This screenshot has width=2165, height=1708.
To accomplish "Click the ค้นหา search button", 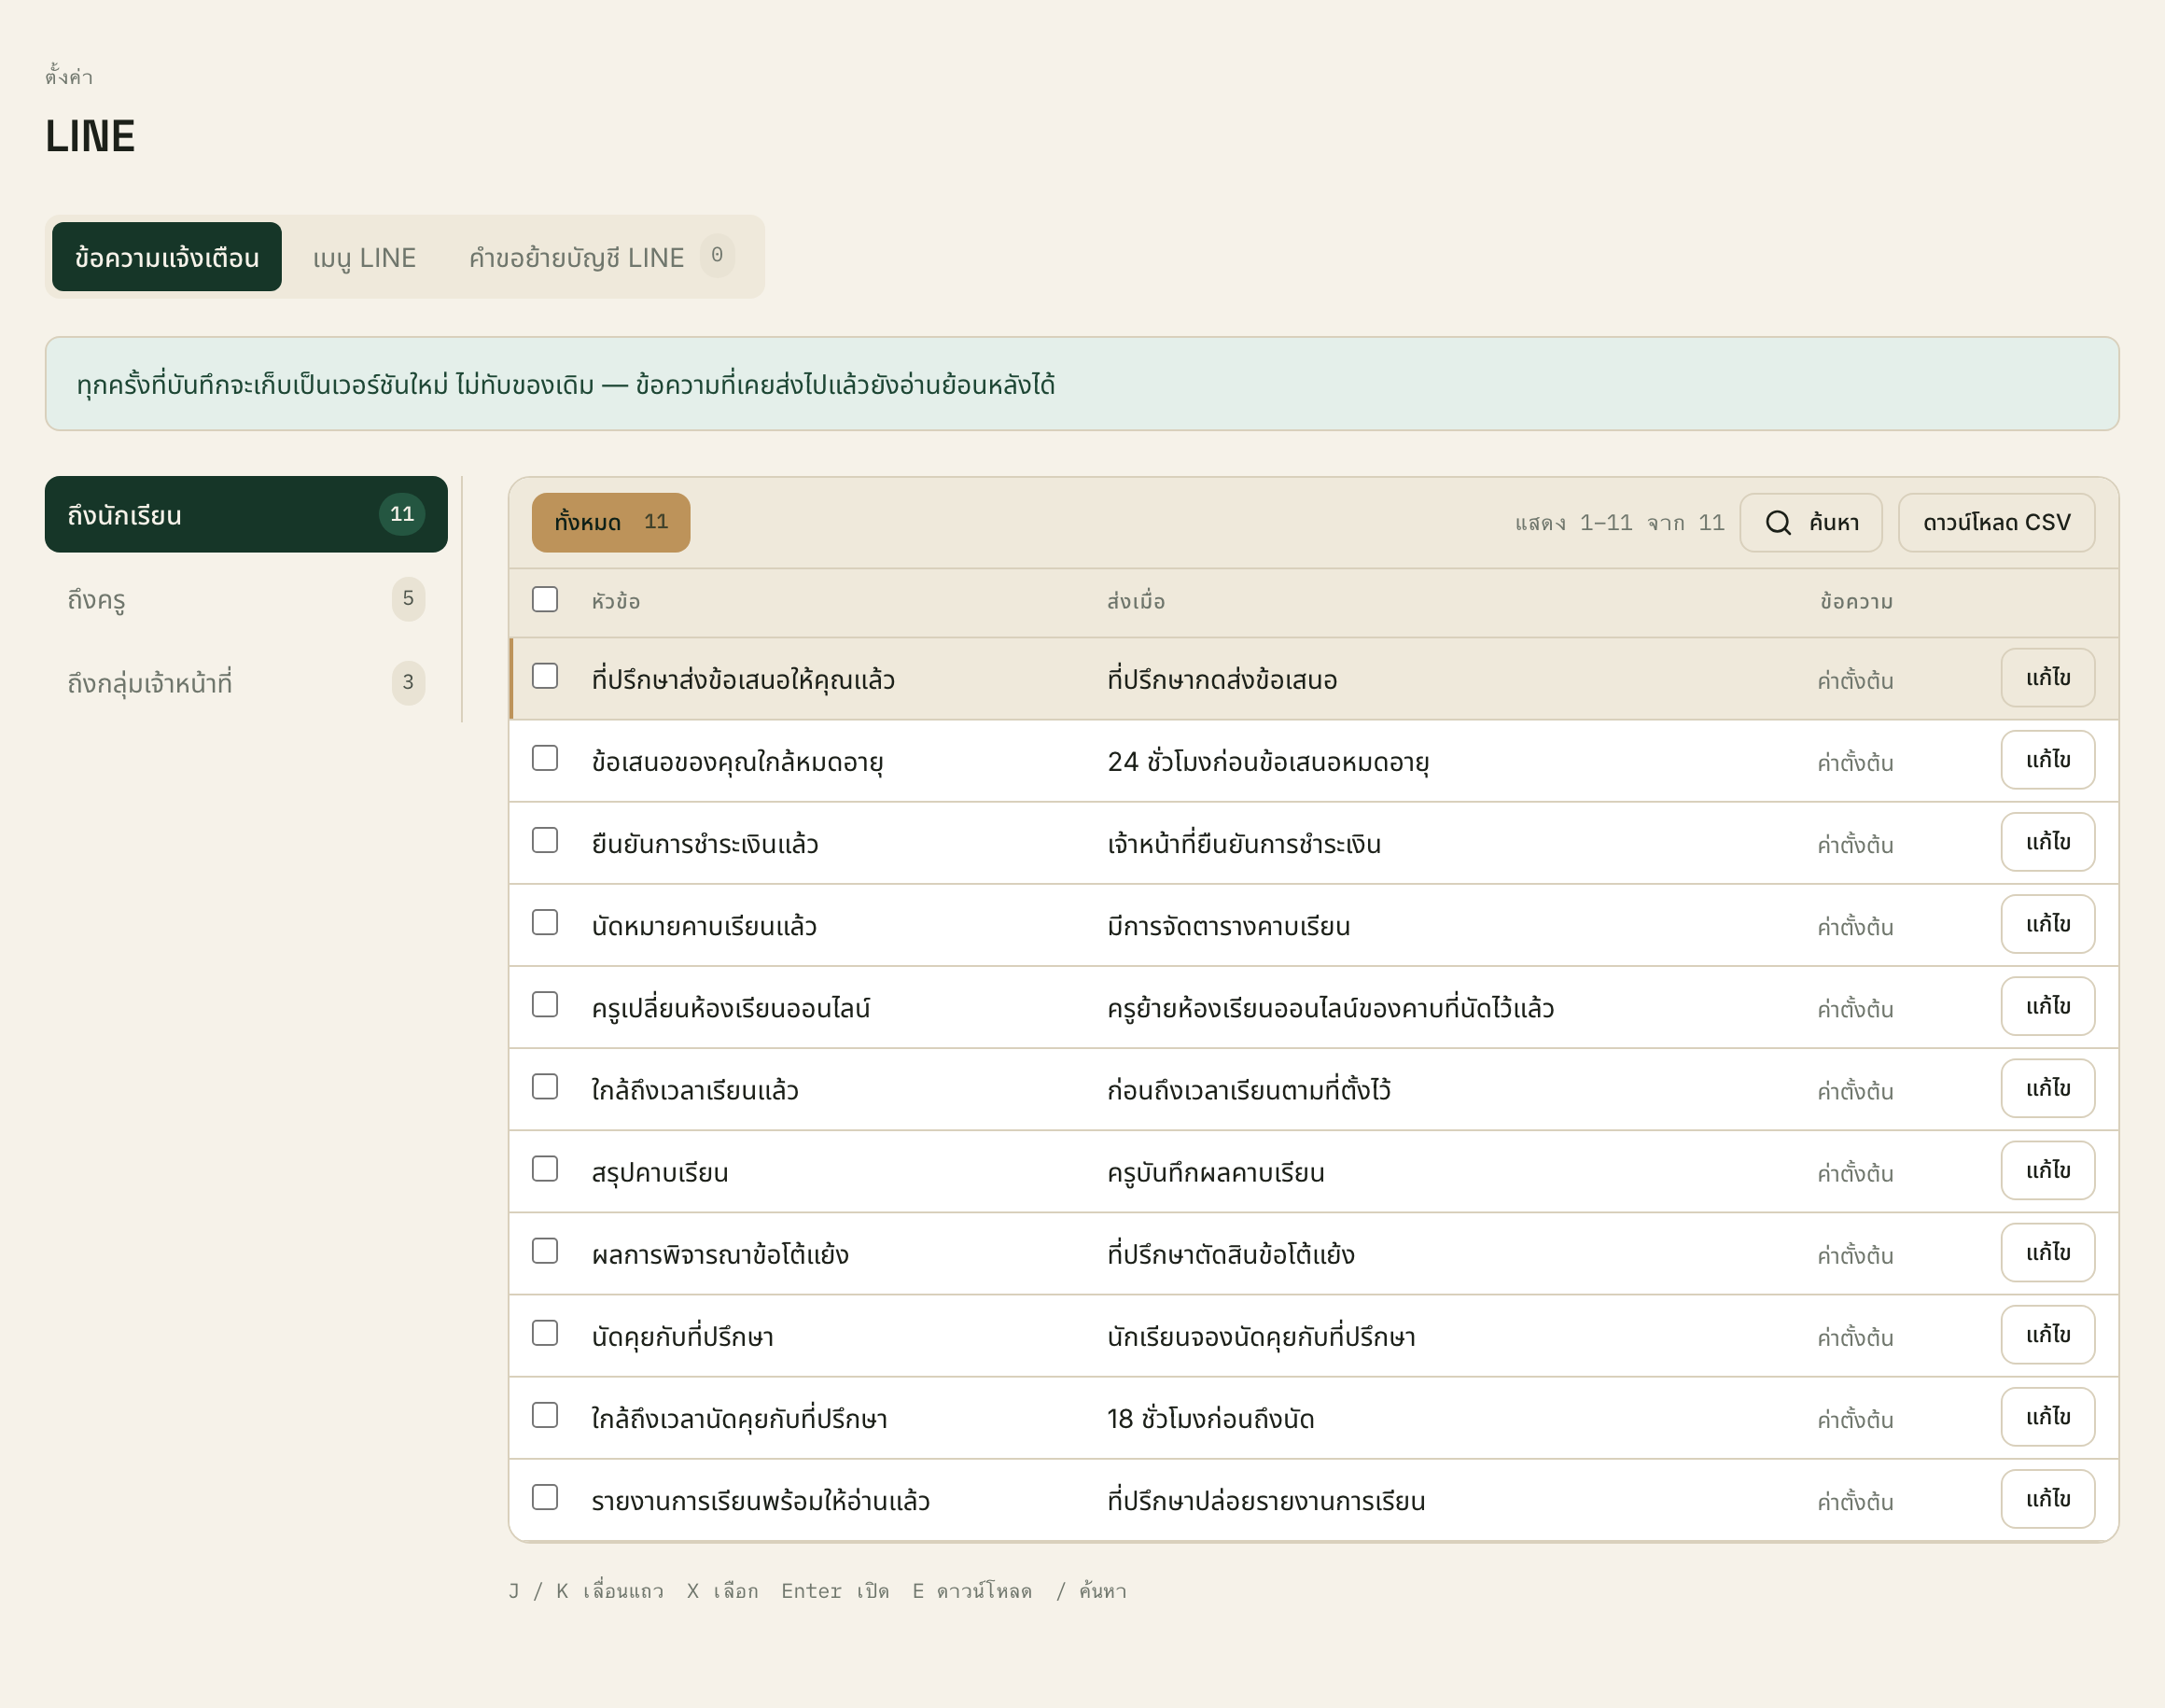I will click(x=1811, y=522).
